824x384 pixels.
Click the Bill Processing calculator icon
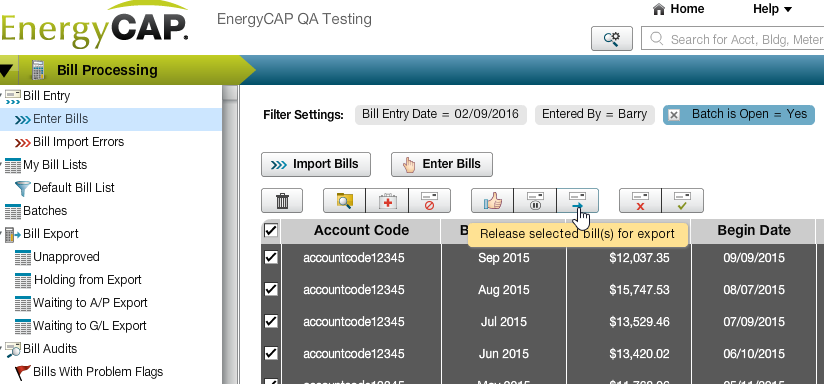pos(37,70)
